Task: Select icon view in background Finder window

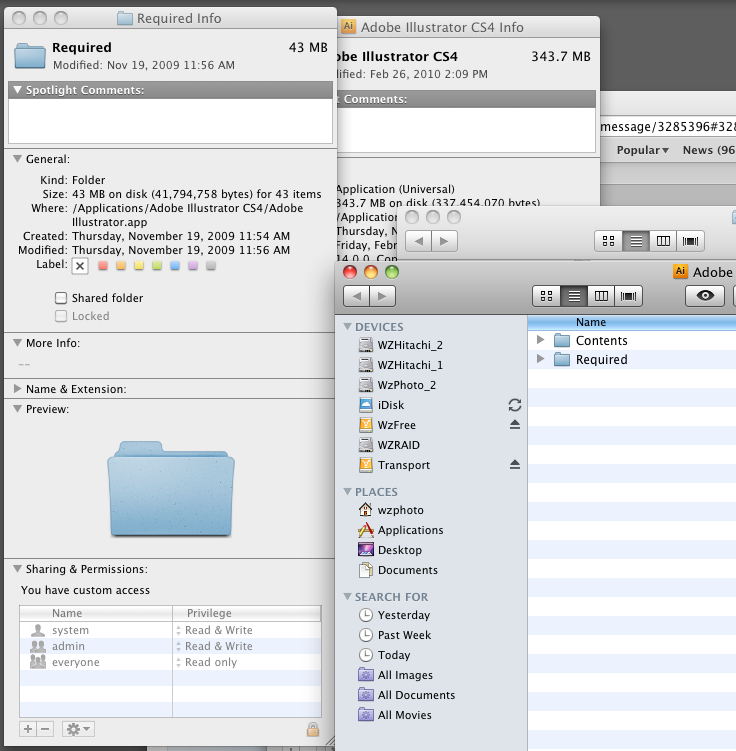Action: pos(608,241)
